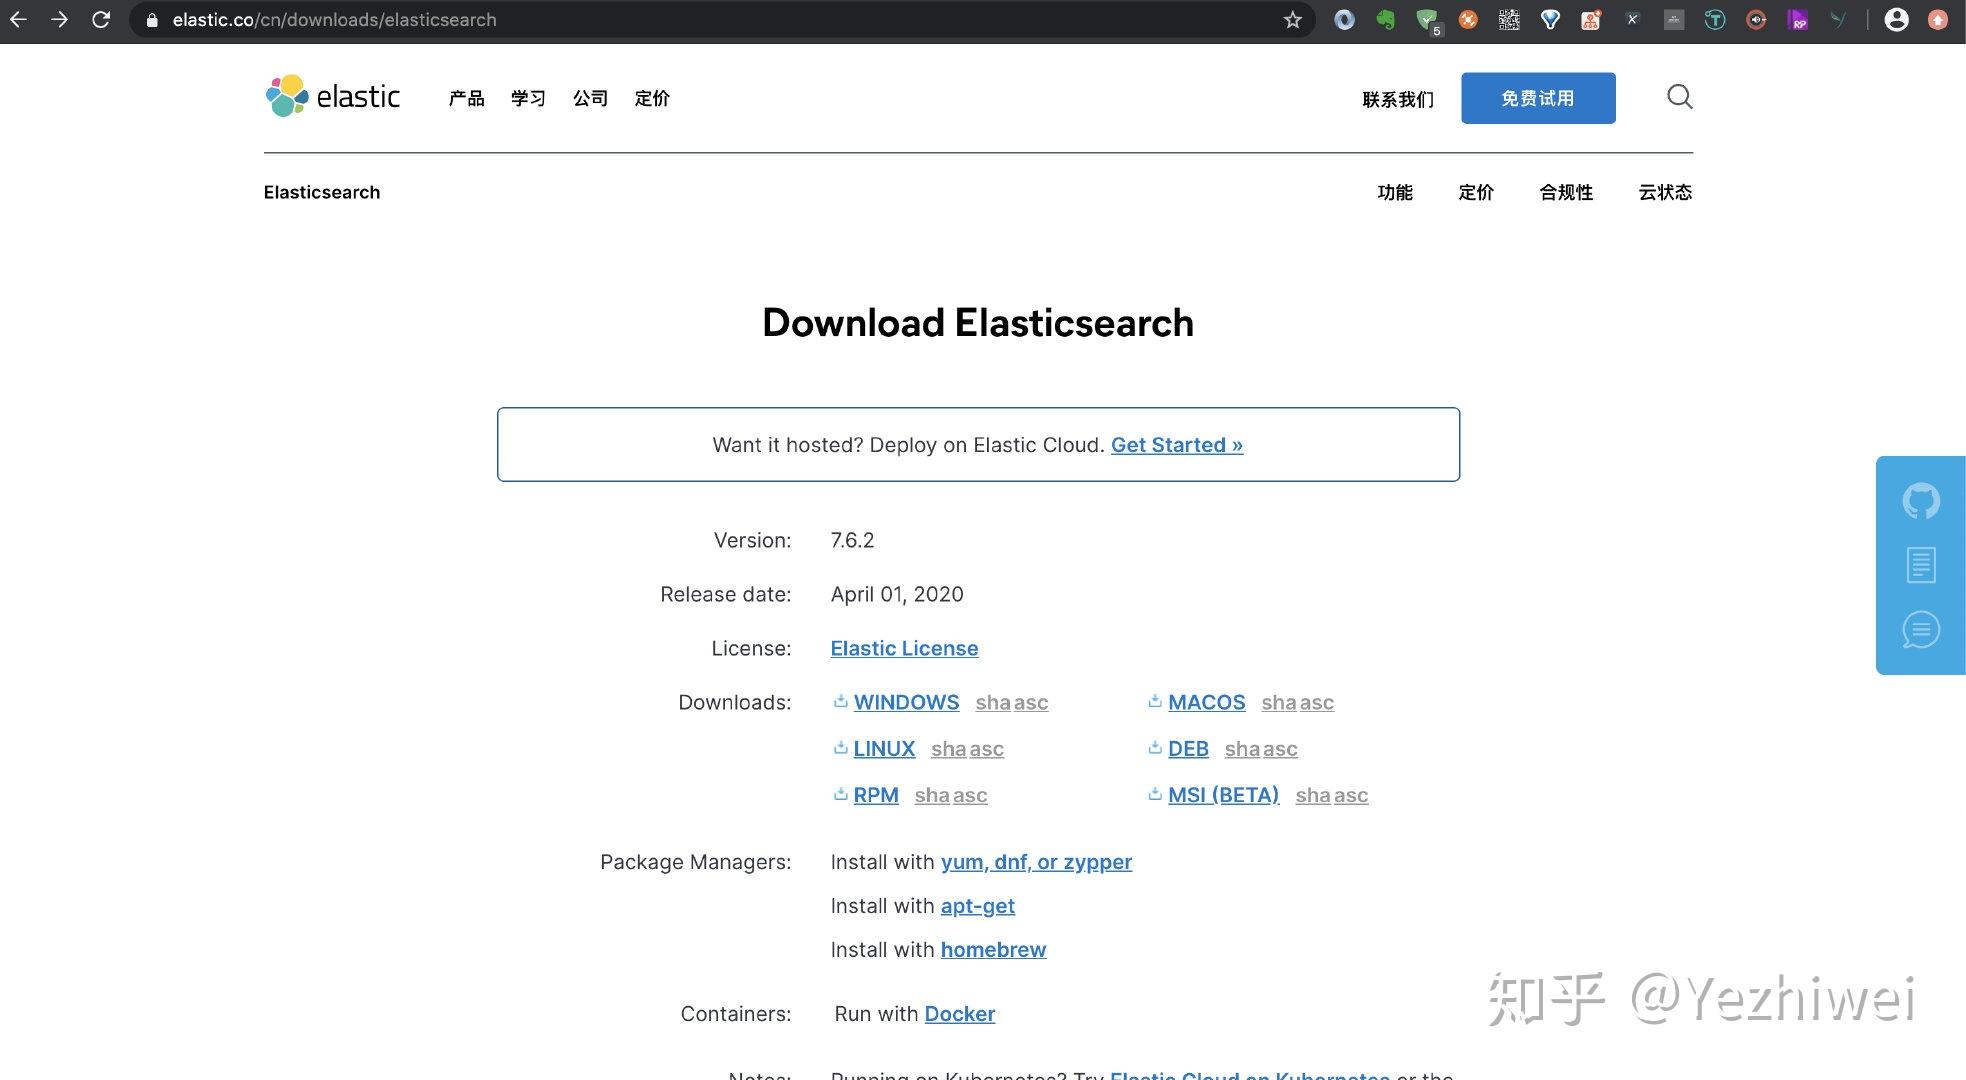Image resolution: width=1966 pixels, height=1080 pixels.
Task: Bookmark the page with the star icon
Action: click(1293, 19)
